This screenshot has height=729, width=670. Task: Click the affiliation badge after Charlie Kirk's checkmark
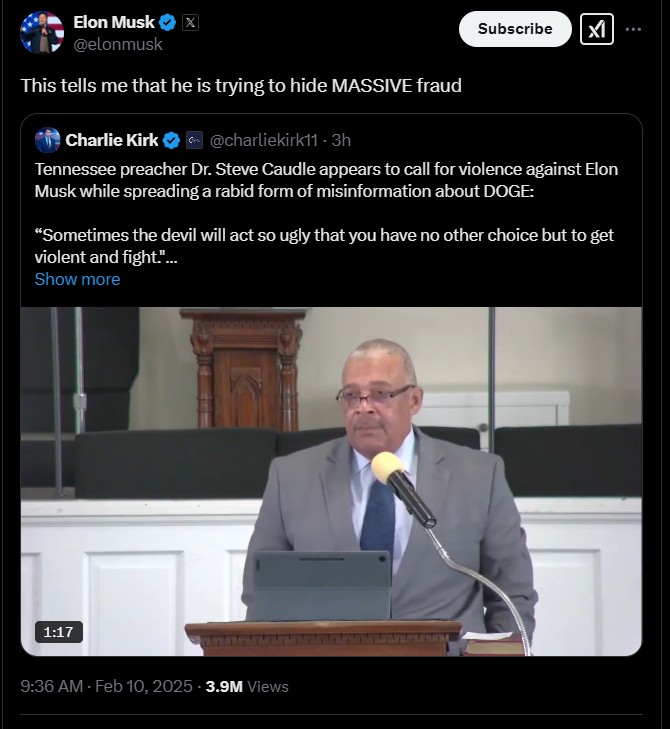click(x=194, y=140)
